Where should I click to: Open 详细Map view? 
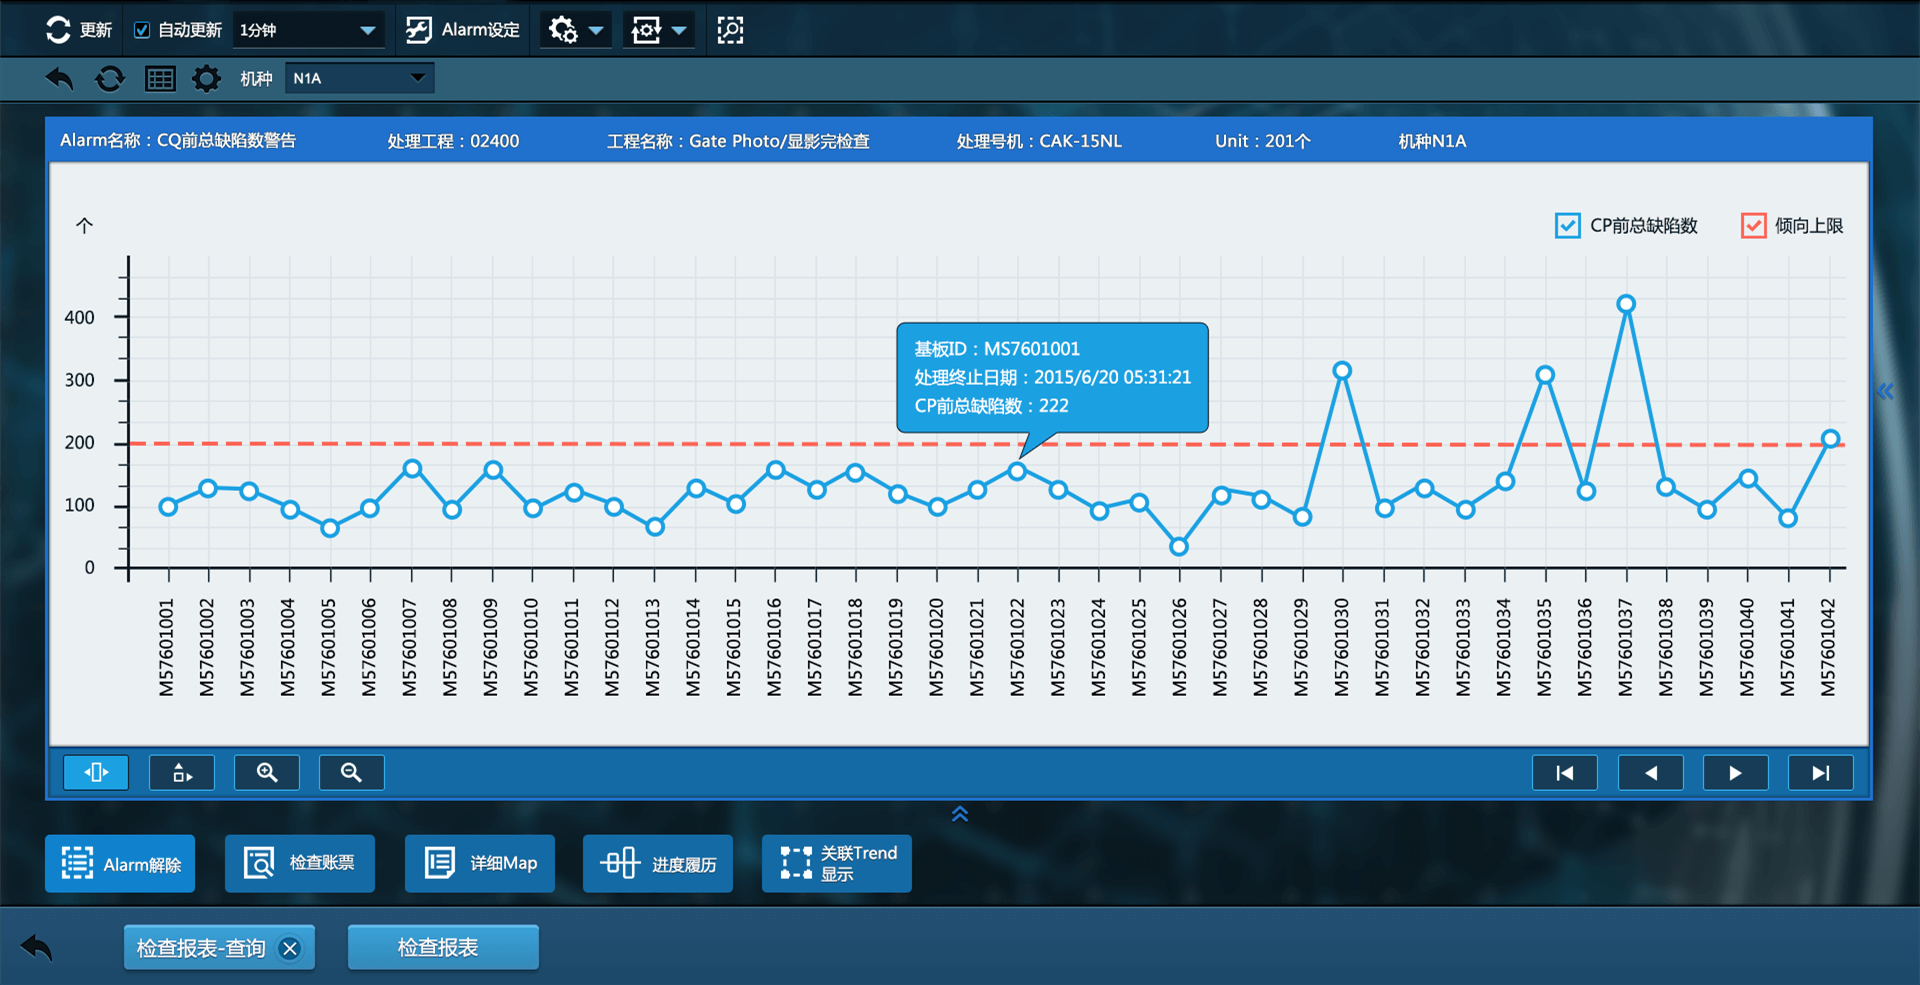(x=480, y=863)
